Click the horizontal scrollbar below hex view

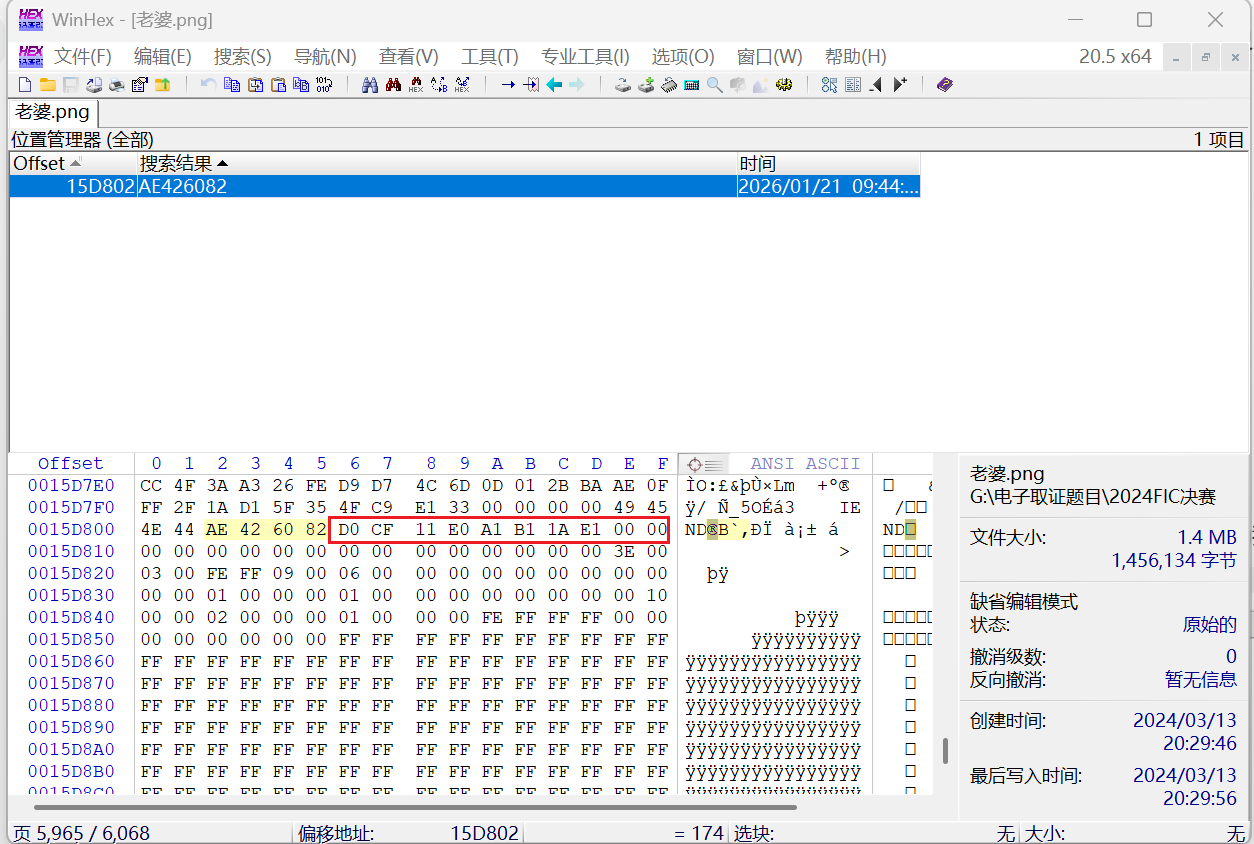tap(415, 806)
